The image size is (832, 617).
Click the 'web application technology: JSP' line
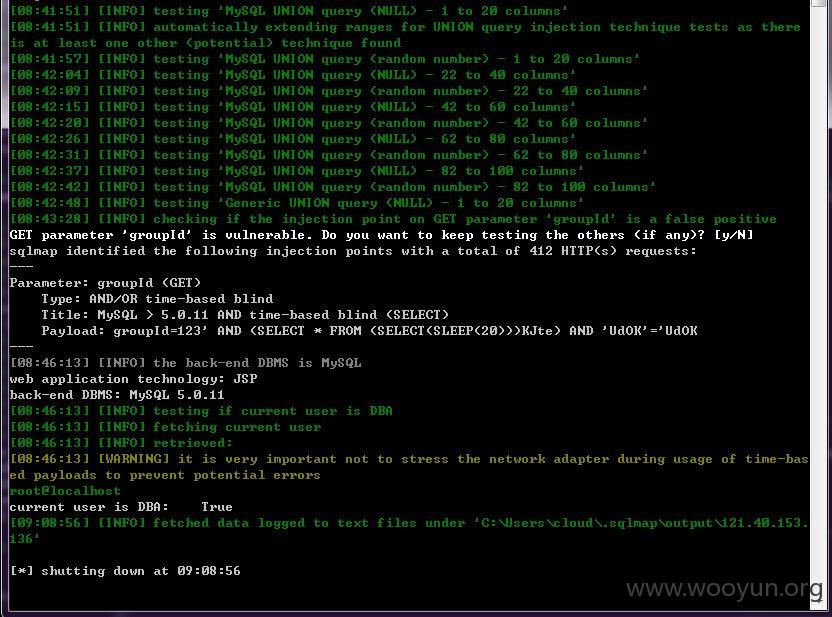point(133,379)
